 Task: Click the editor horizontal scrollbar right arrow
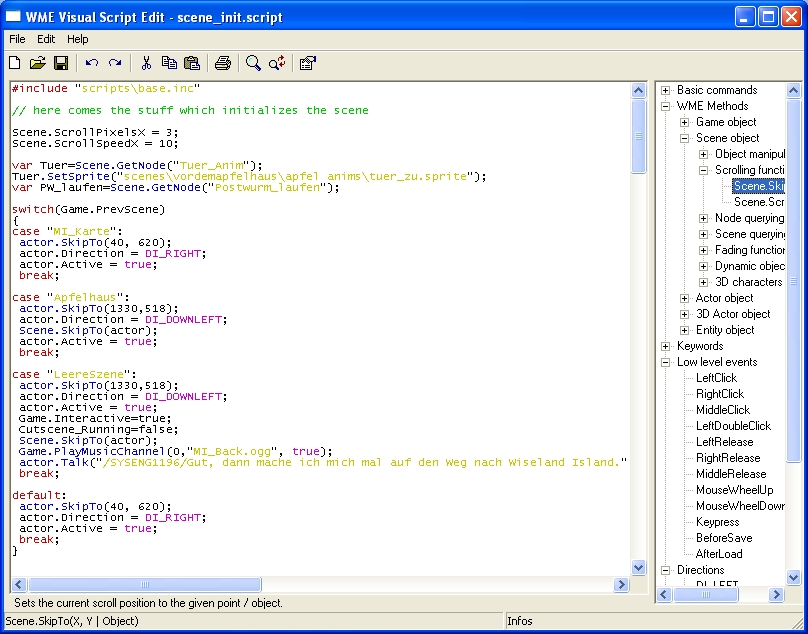point(621,585)
